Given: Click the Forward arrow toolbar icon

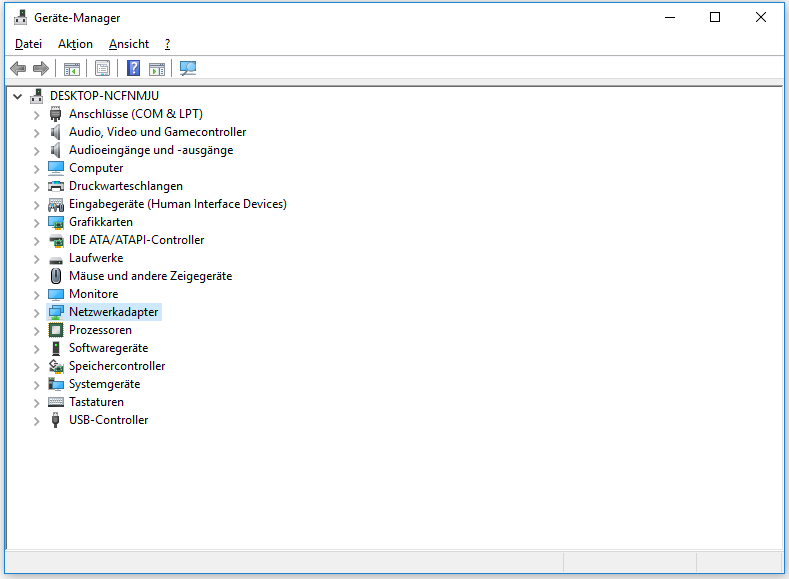Looking at the screenshot, I should click(41, 68).
